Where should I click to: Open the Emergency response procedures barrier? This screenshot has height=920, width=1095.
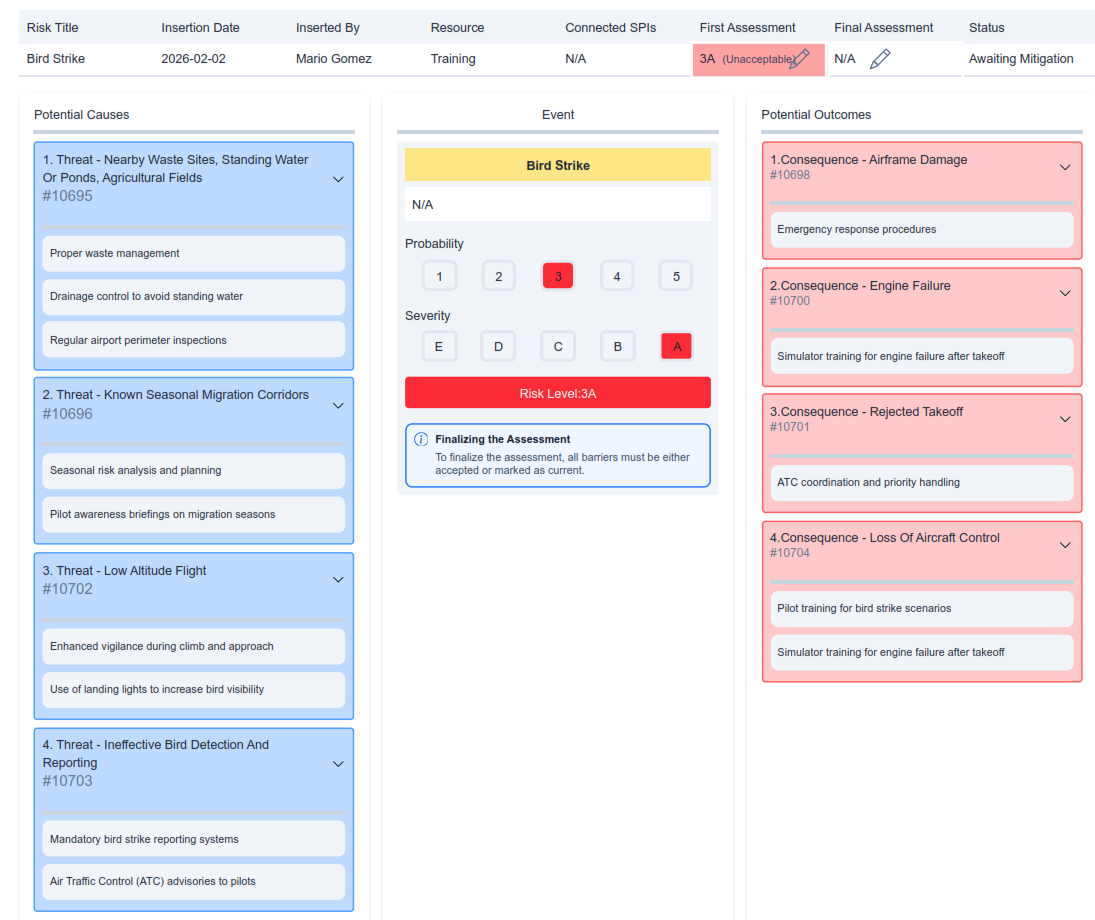[921, 230]
